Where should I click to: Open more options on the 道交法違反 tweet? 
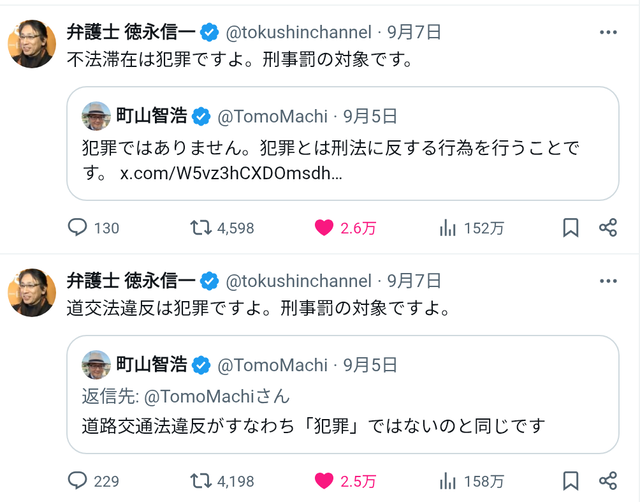coord(608,281)
